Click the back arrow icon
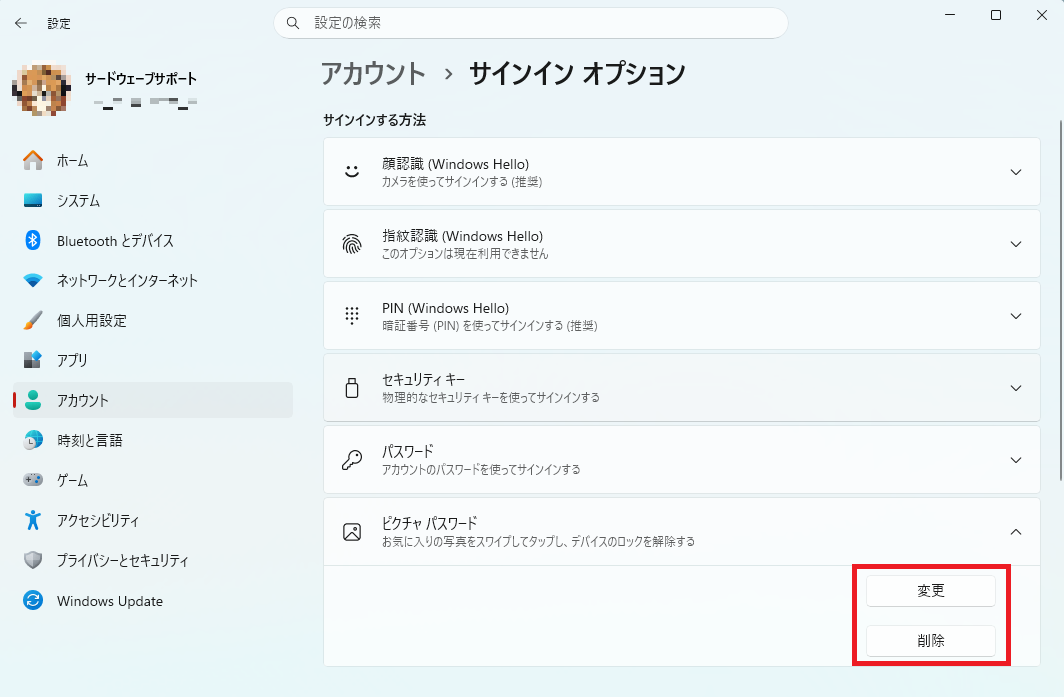The height and width of the screenshot is (697, 1064). [x=21, y=23]
